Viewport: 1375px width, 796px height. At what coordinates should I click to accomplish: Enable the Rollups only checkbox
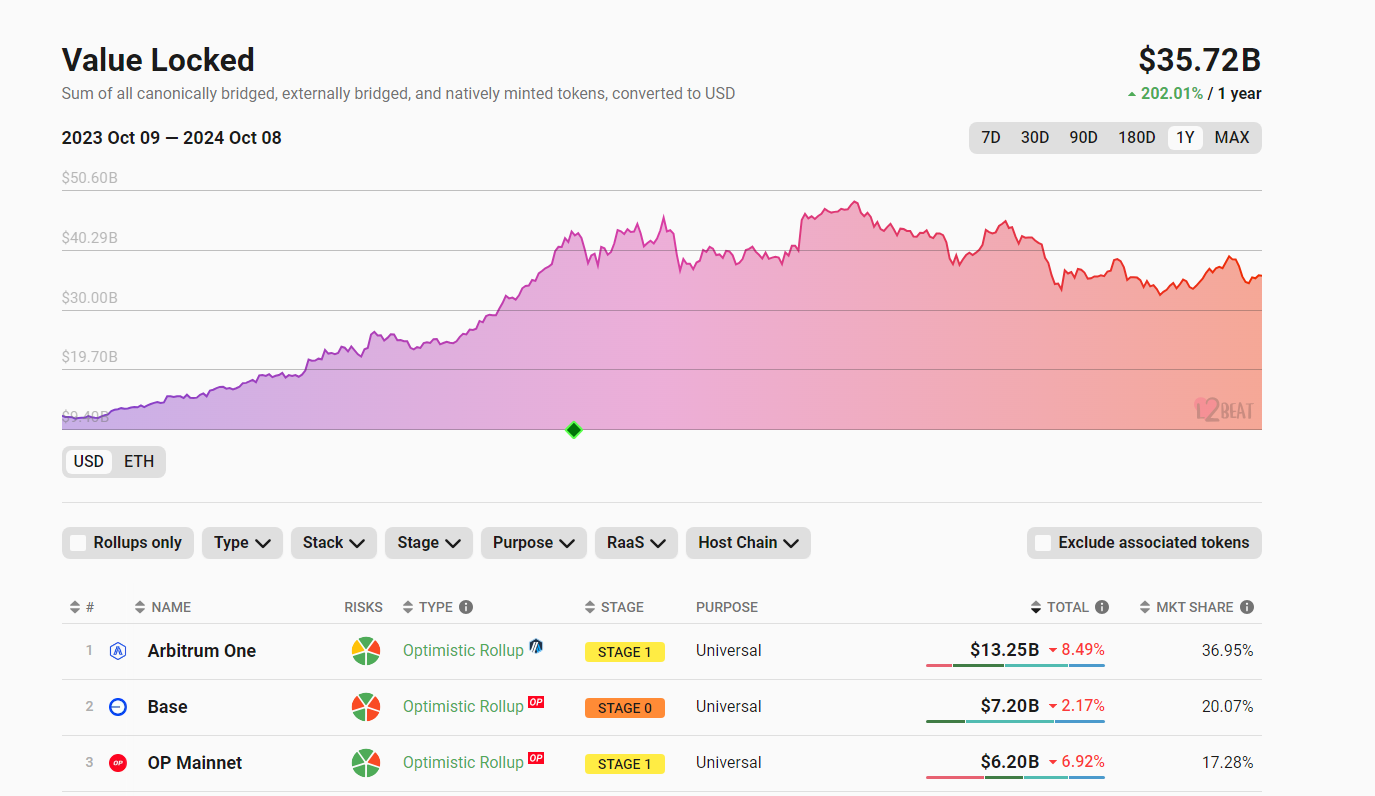[78, 543]
